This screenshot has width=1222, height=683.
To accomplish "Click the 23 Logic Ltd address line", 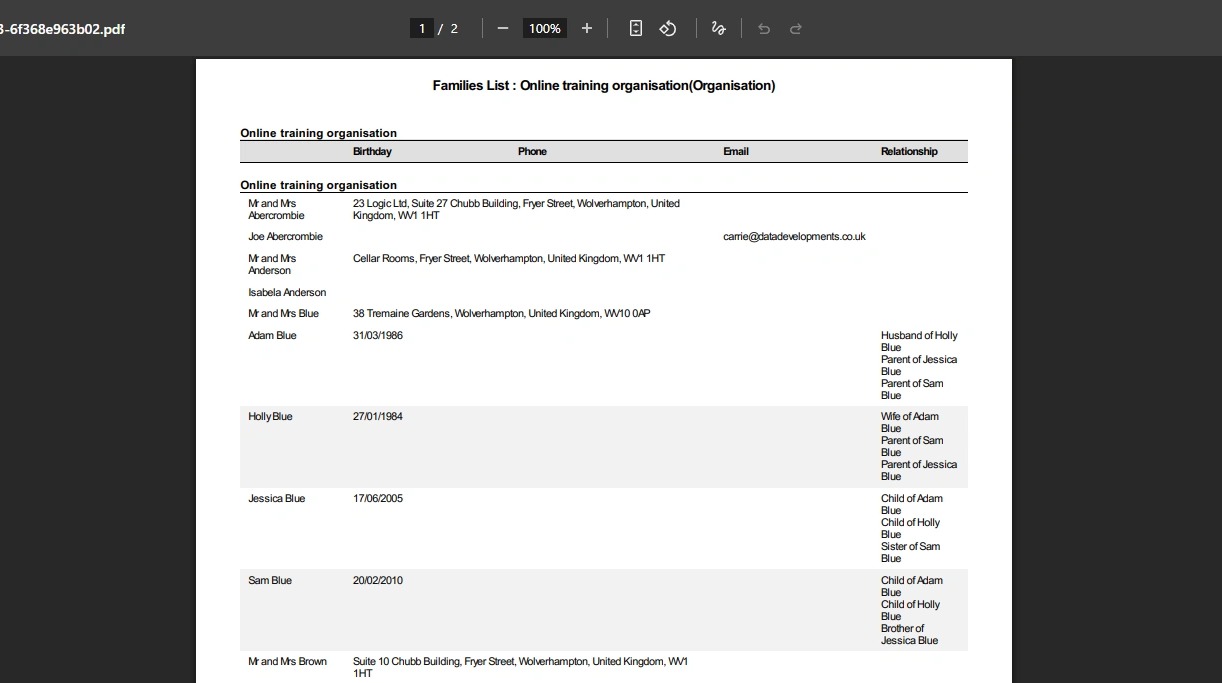I will click(516, 209).
